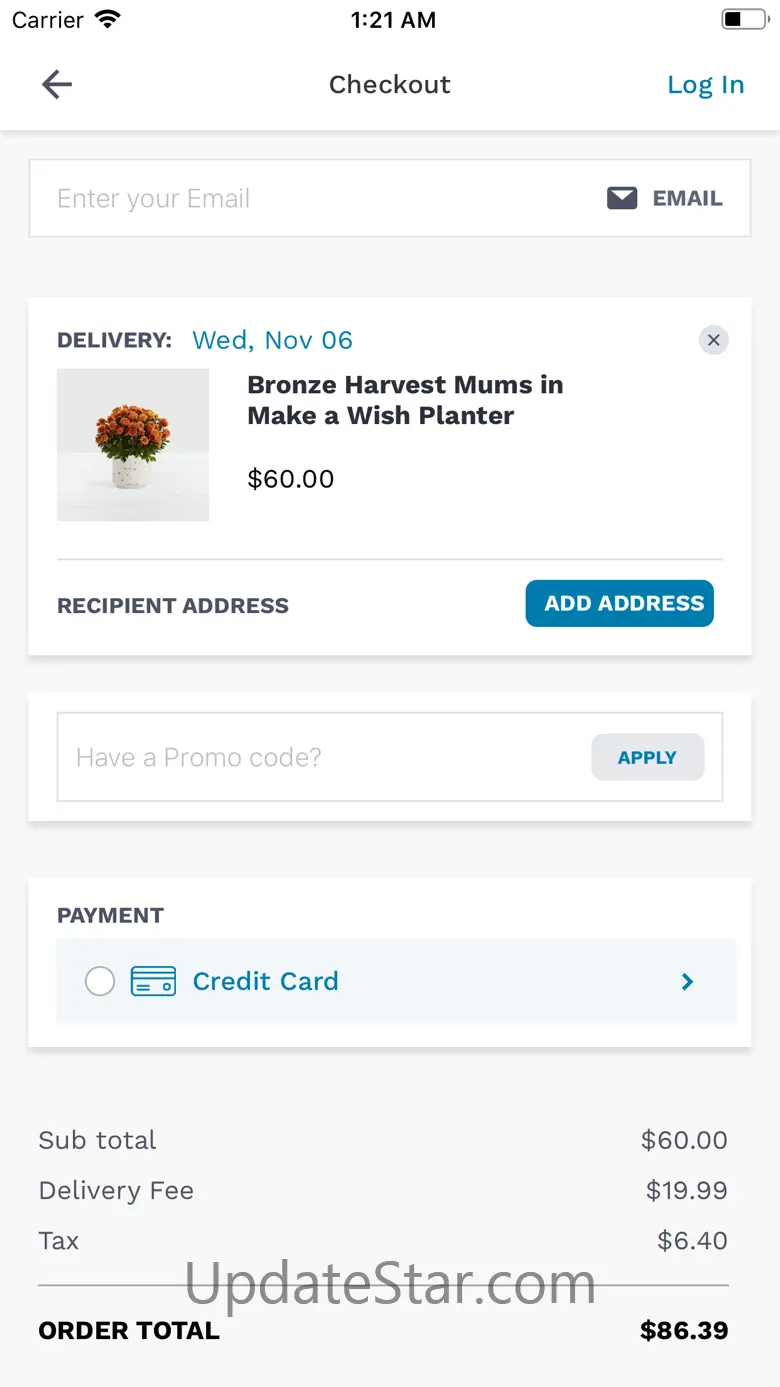Screen dimensions: 780x1387
Task: Tap the Wi-Fi status icon
Action: [x=107, y=20]
